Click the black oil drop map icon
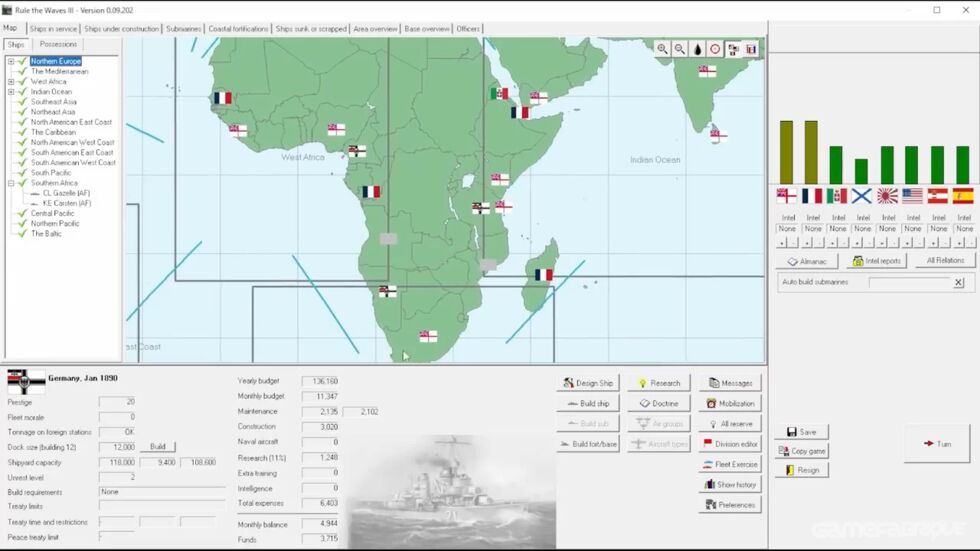 698,49
